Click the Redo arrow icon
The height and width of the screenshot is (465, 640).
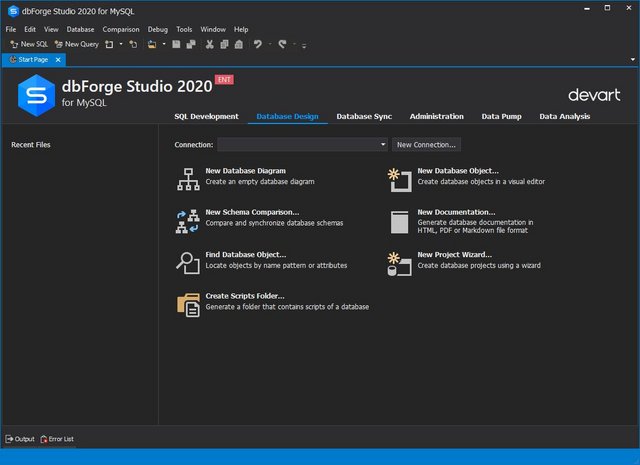click(x=282, y=44)
